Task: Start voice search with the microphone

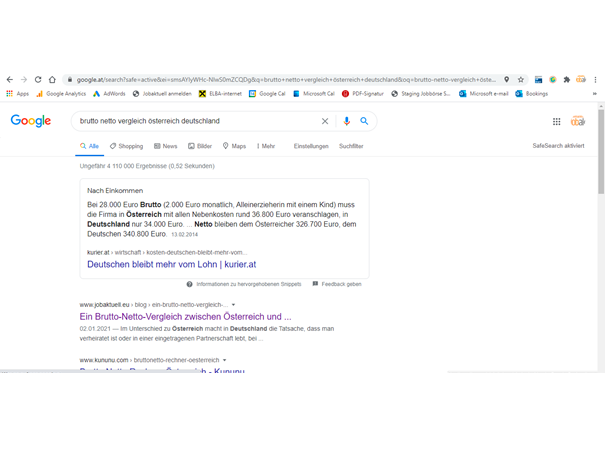Action: click(346, 121)
